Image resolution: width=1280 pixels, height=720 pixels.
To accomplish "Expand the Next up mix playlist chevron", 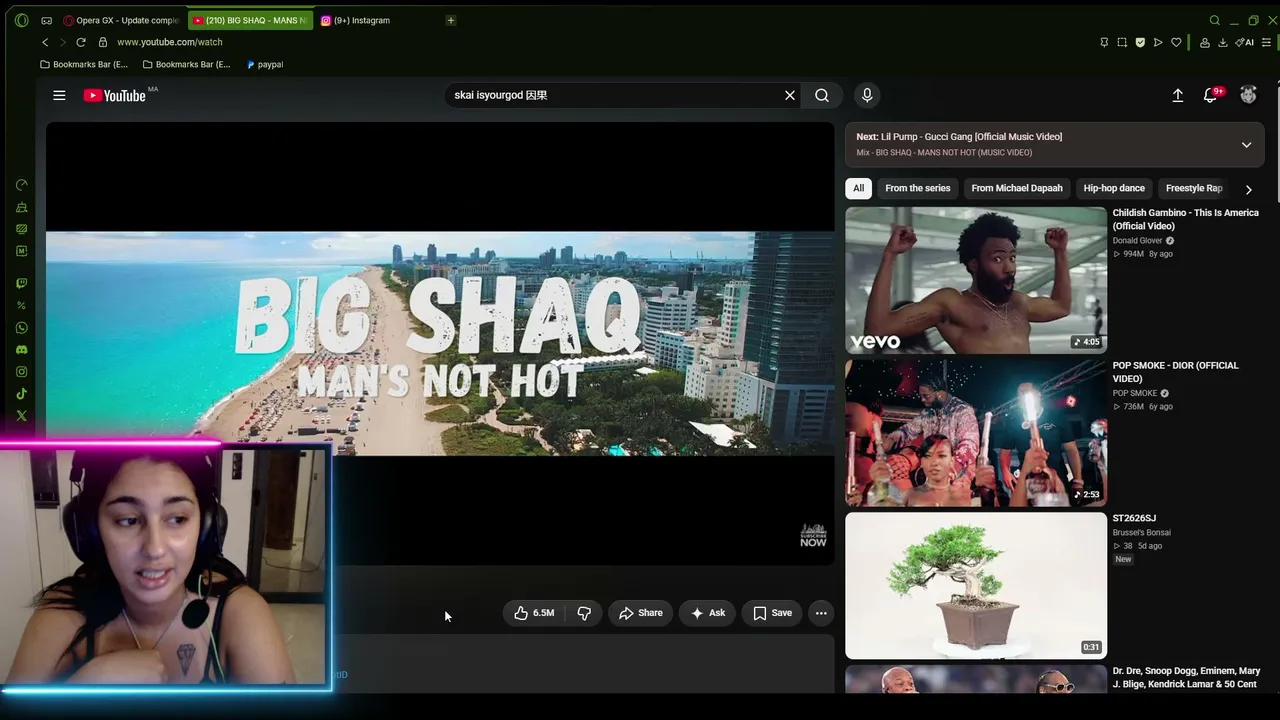I will coord(1246,145).
